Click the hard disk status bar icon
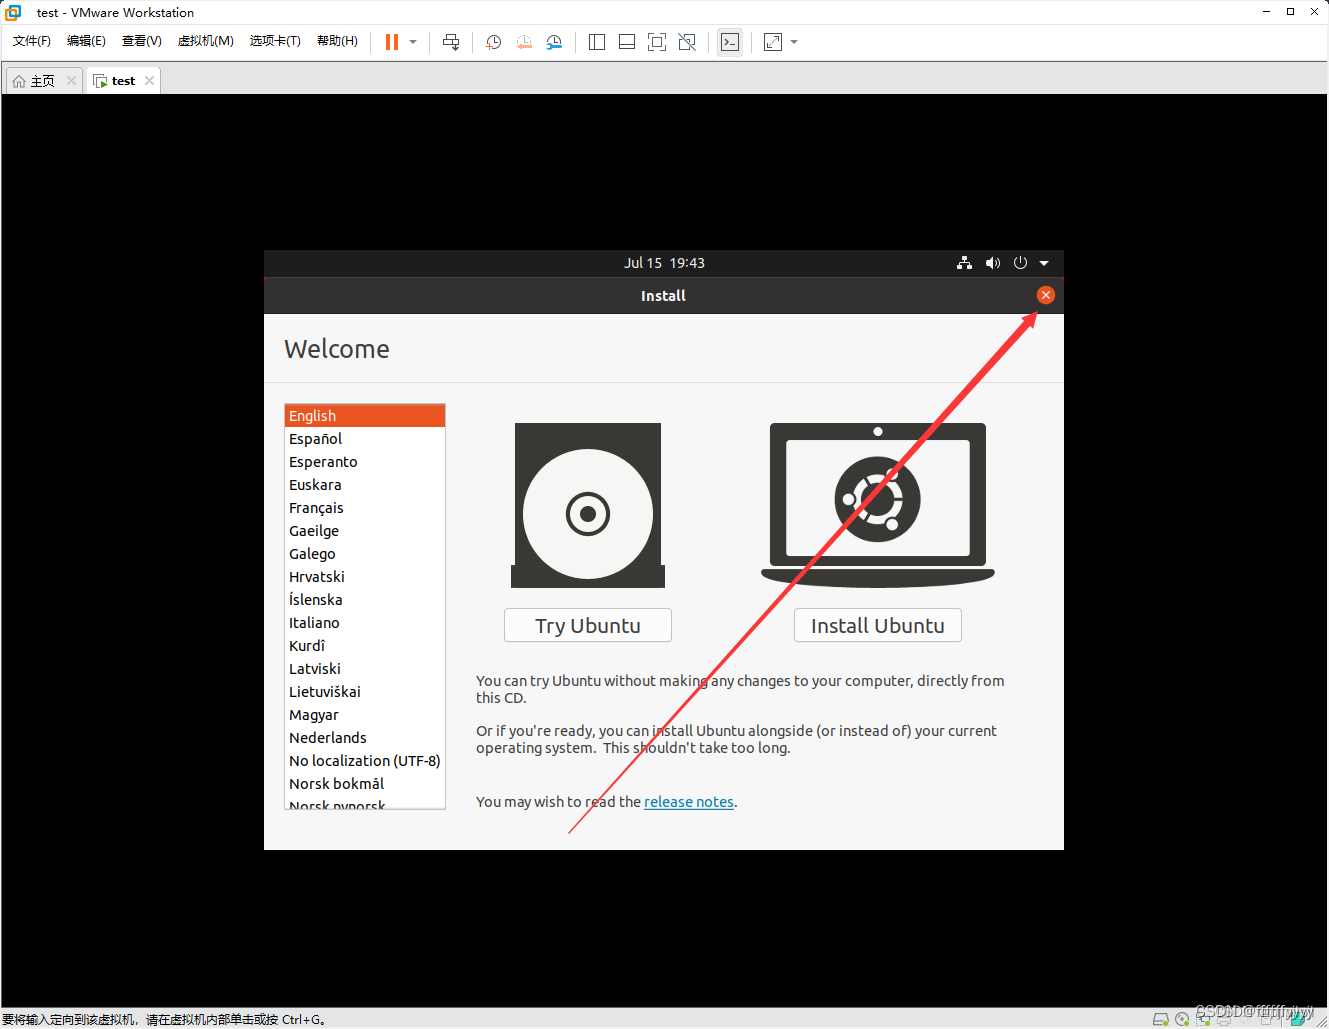The image size is (1329, 1029). [1160, 1019]
